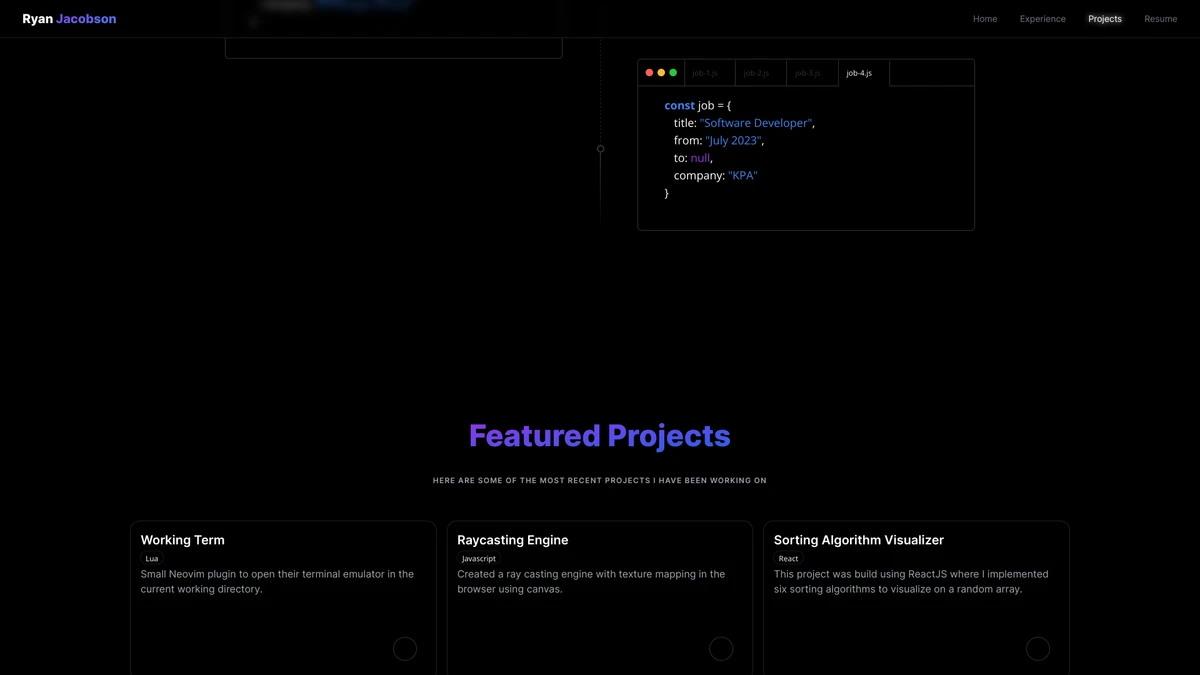Click the "Here are some of the most recent projects" subtitle
Viewport: 1200px width, 675px height.
(600, 481)
